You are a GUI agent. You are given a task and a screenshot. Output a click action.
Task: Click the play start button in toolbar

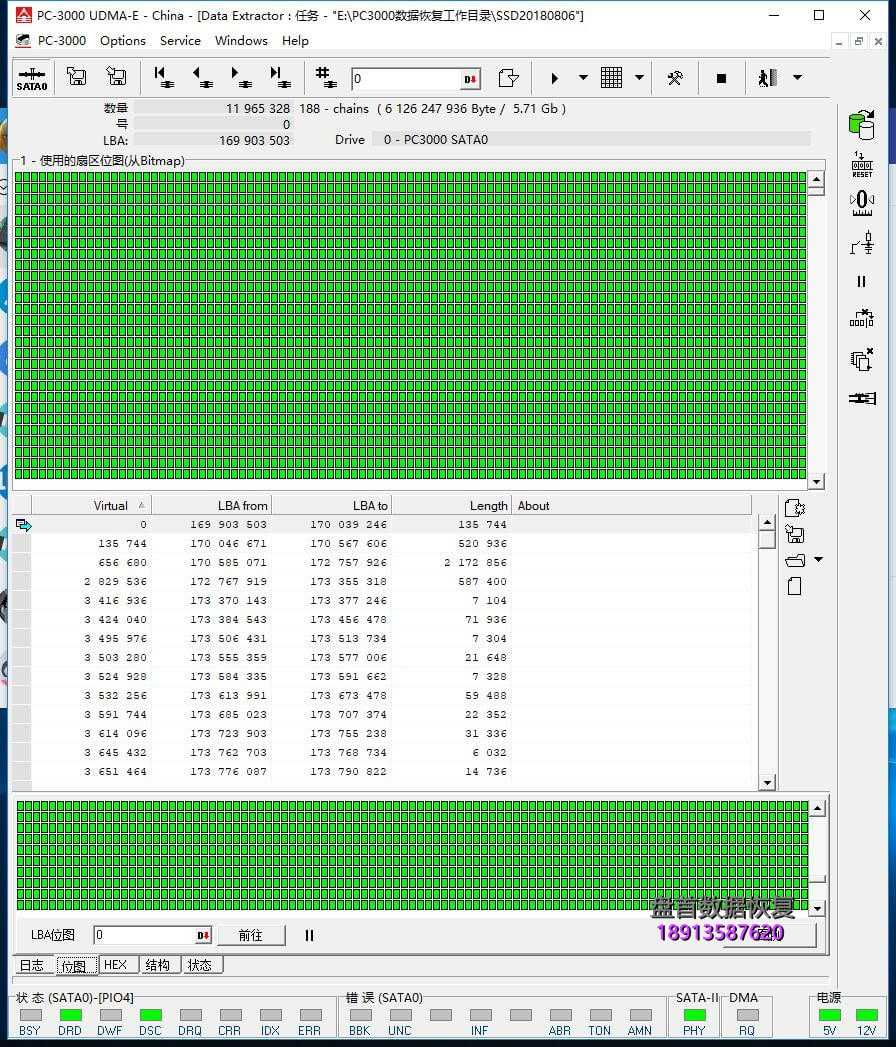click(555, 78)
